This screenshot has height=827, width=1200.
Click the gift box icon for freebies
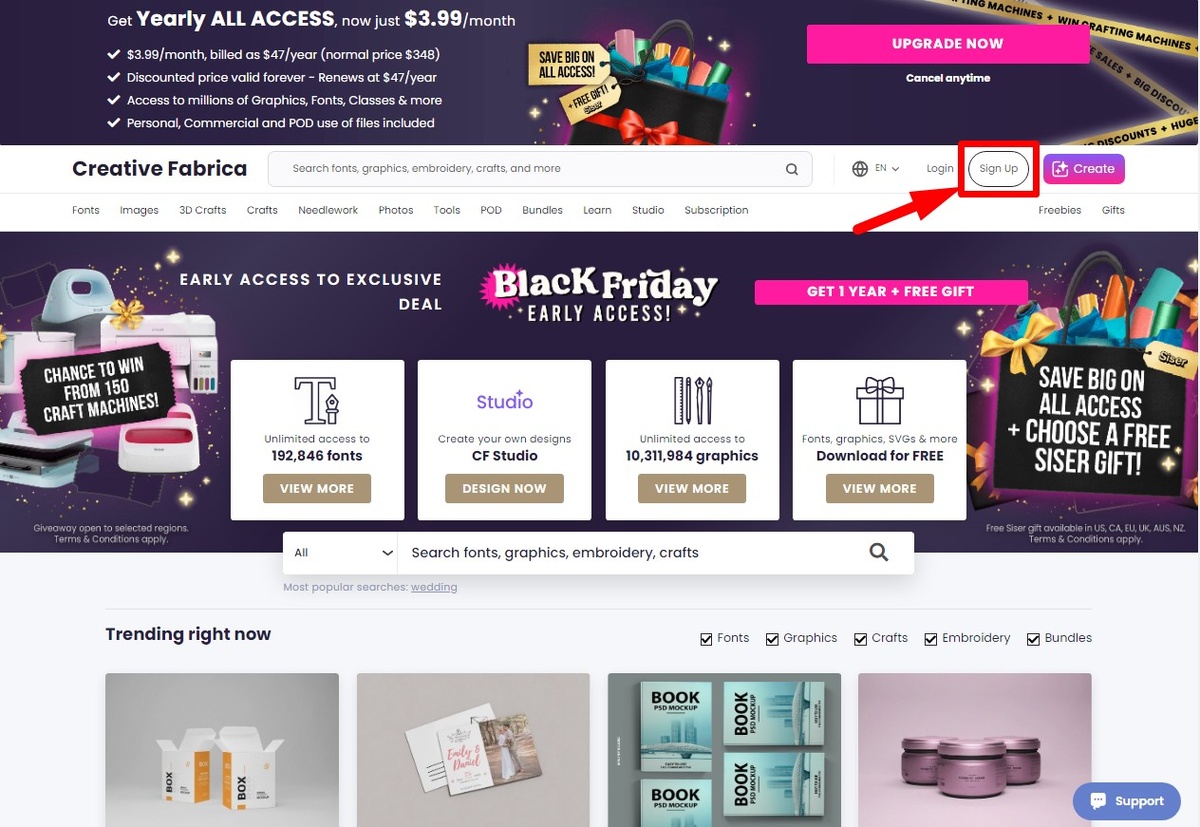tap(879, 400)
